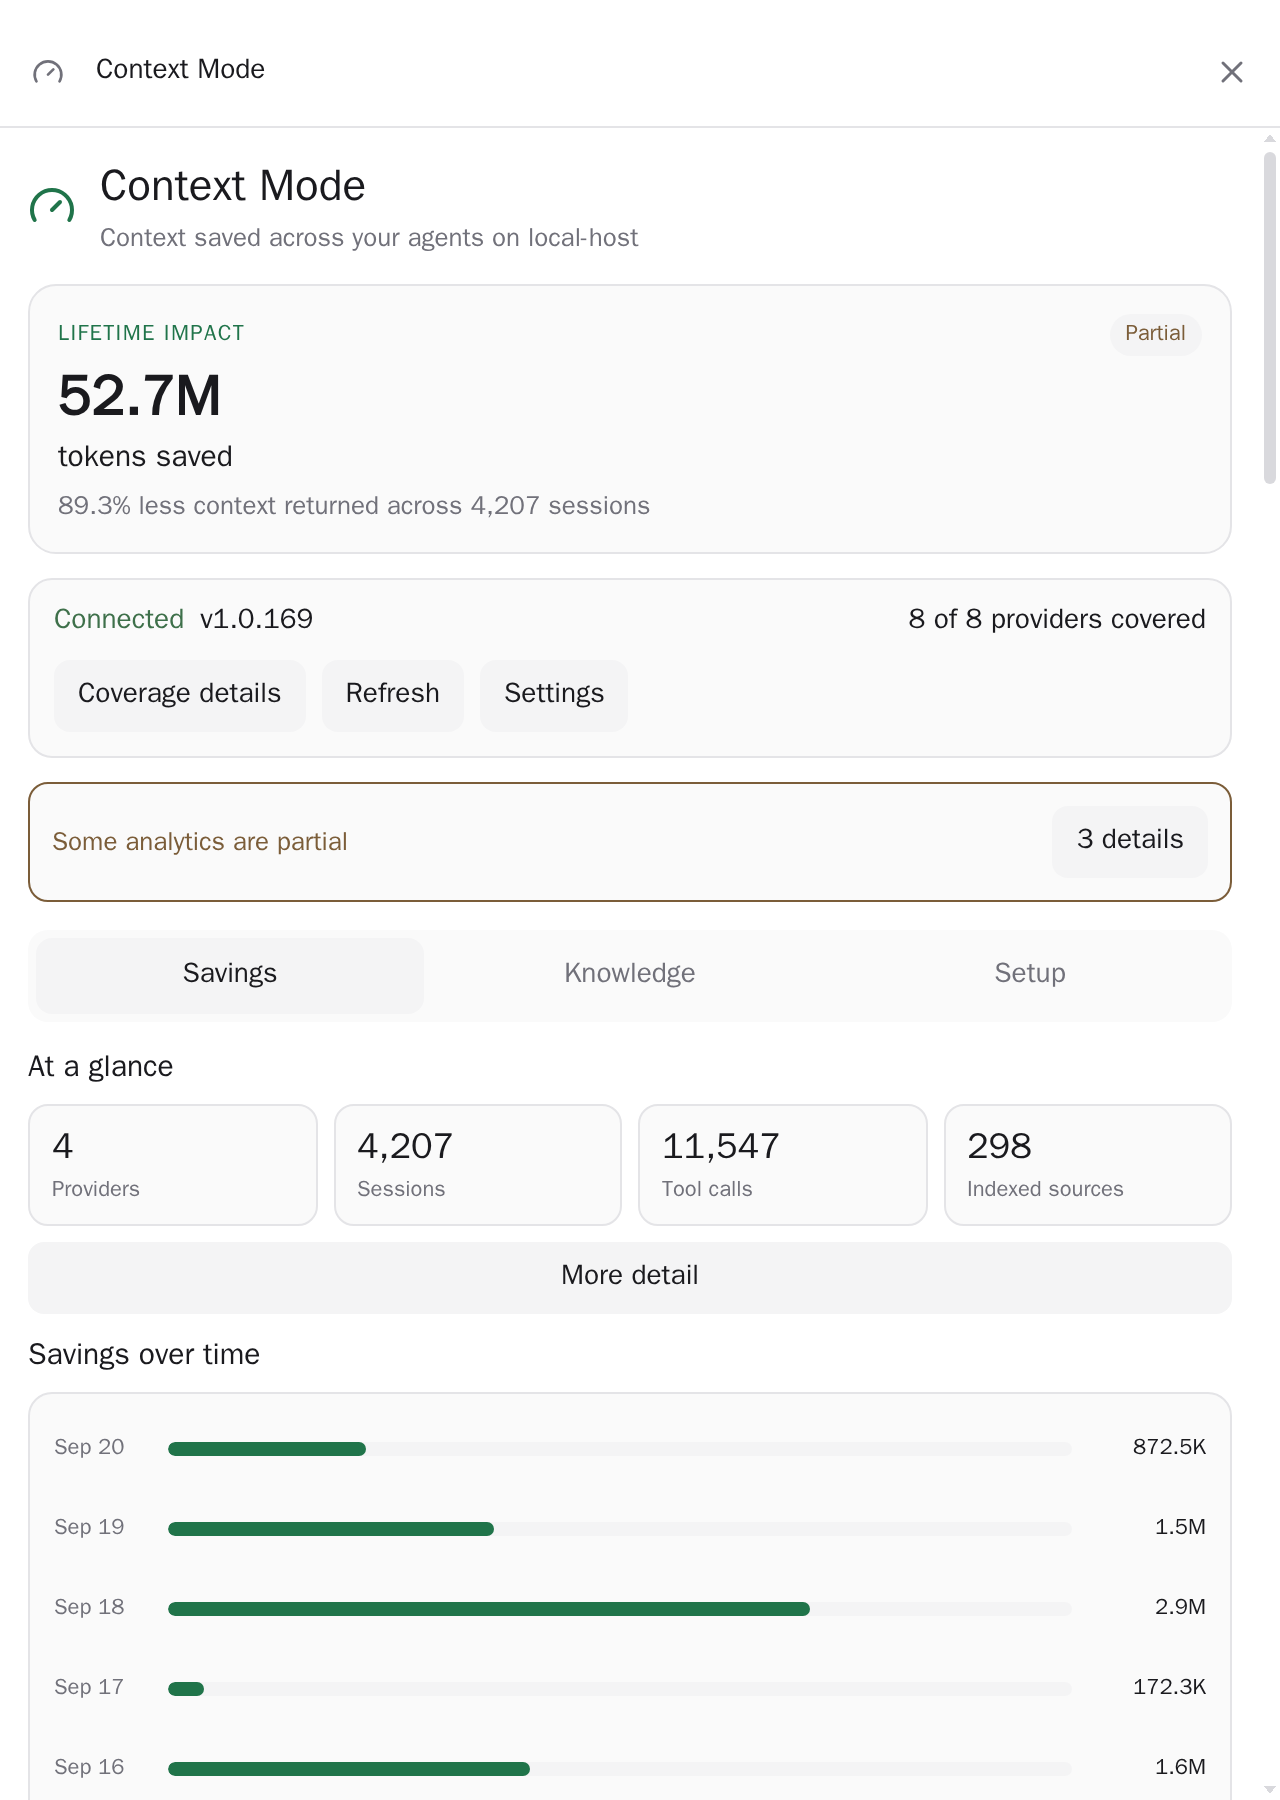Click the 52.7M tokens saved figure

tap(140, 396)
